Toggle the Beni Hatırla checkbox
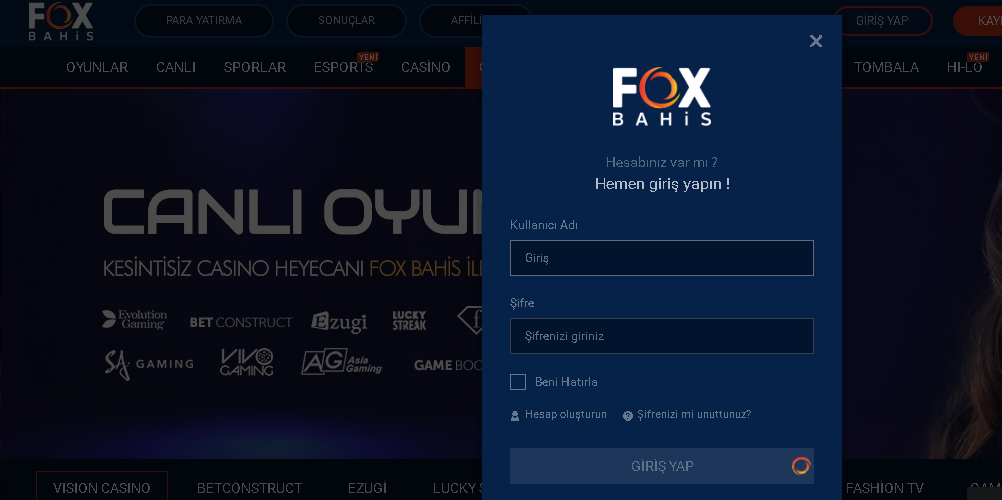1002x500 pixels. pyautogui.click(x=518, y=382)
